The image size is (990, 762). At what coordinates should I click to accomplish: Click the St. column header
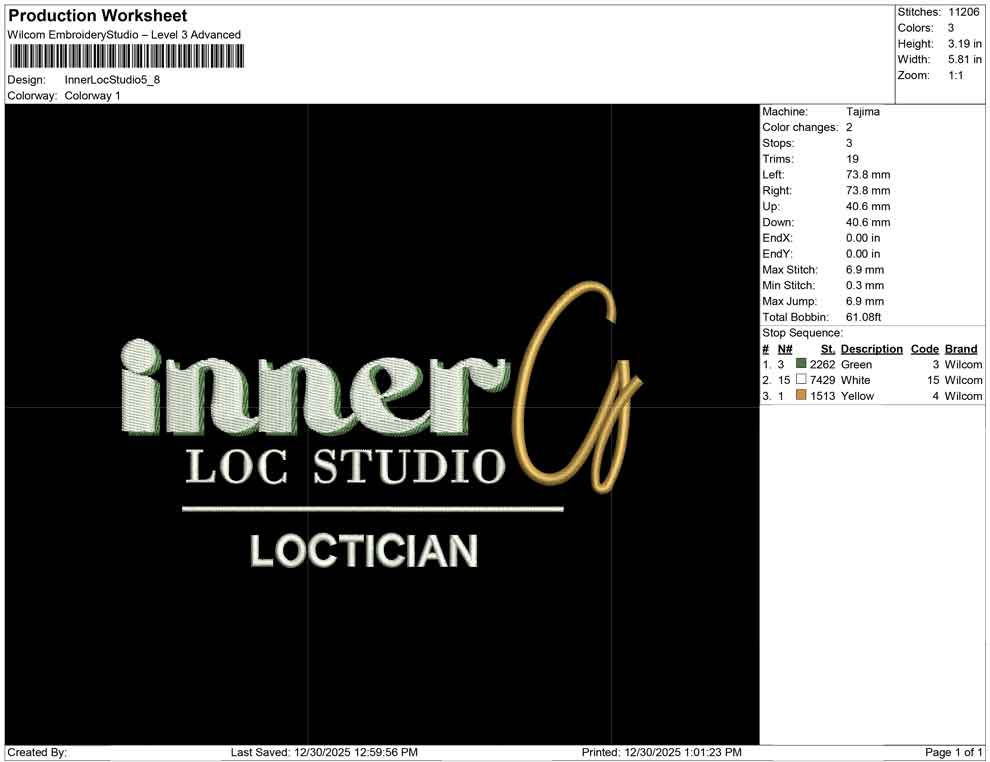coord(827,348)
